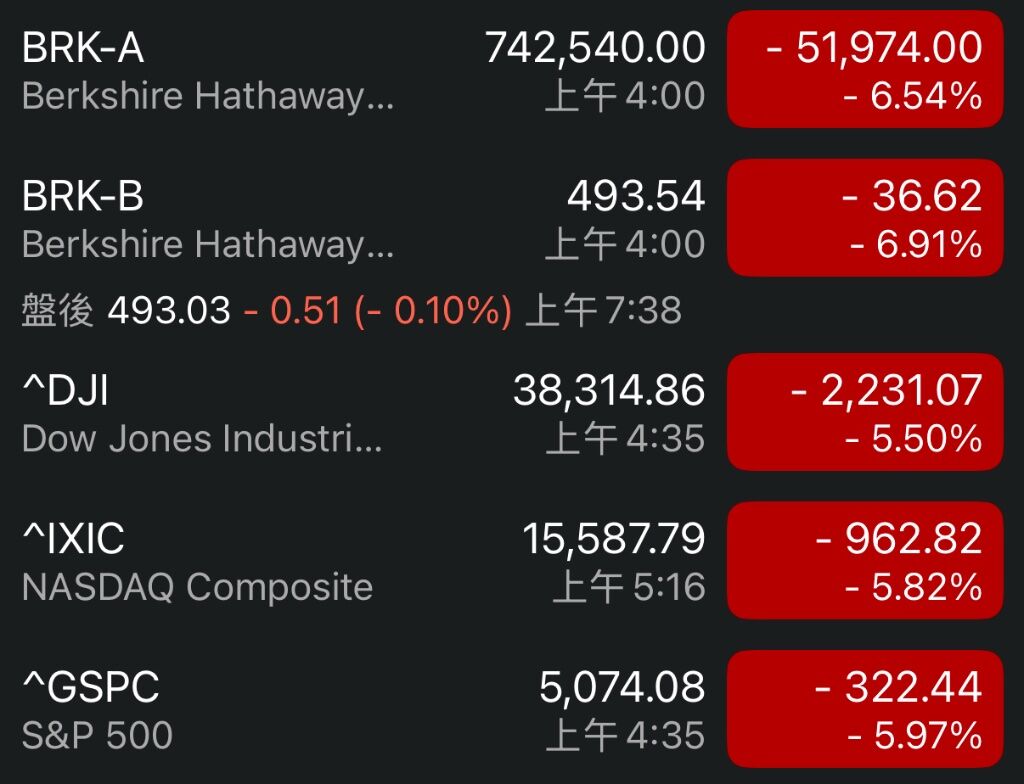The height and width of the screenshot is (784, 1024).
Task: Tap the NASDAQ Composite price 15,587.79
Action: coord(614,540)
